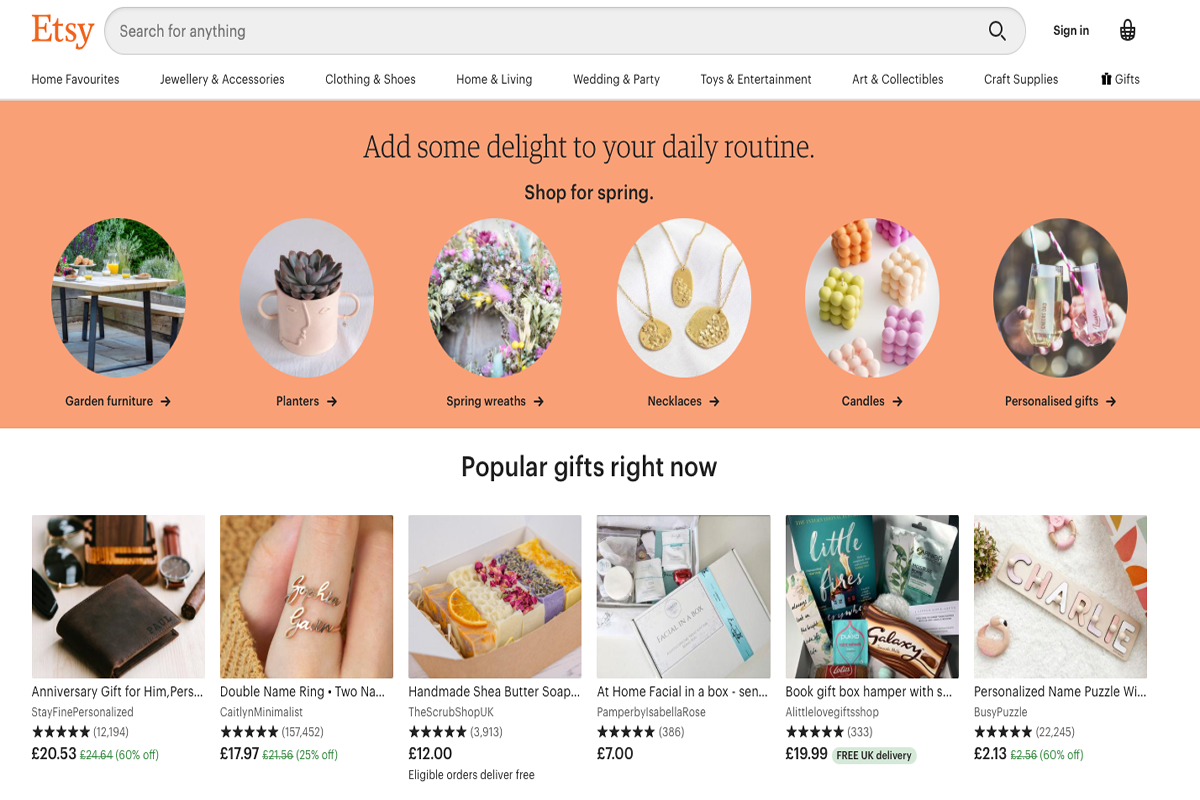This screenshot has height=800, width=1200.
Task: Open the Personalized Name Puzzle listing title
Action: click(x=1060, y=691)
